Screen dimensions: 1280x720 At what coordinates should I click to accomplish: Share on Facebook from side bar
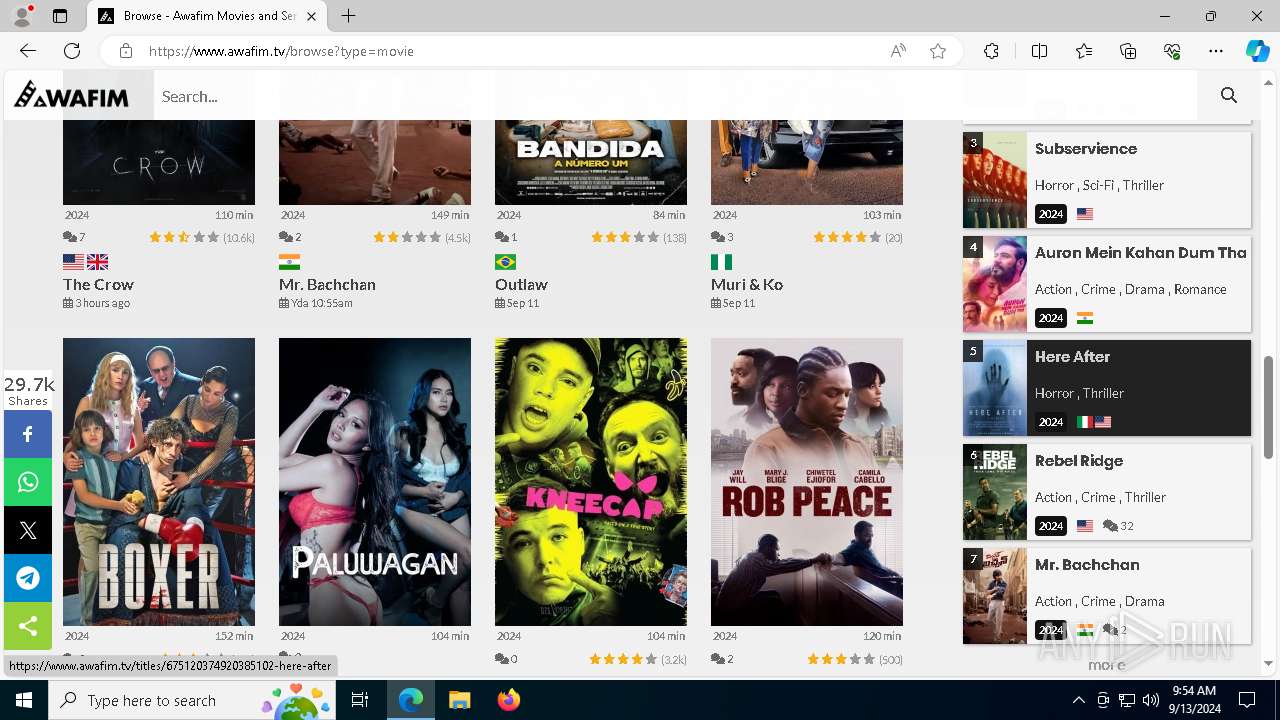(28, 434)
